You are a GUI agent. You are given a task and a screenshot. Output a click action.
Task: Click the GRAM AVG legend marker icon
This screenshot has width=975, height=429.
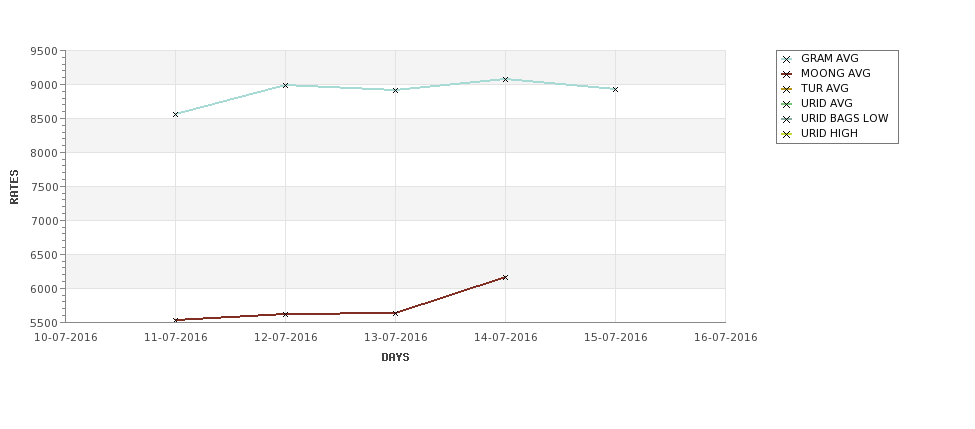[787, 59]
